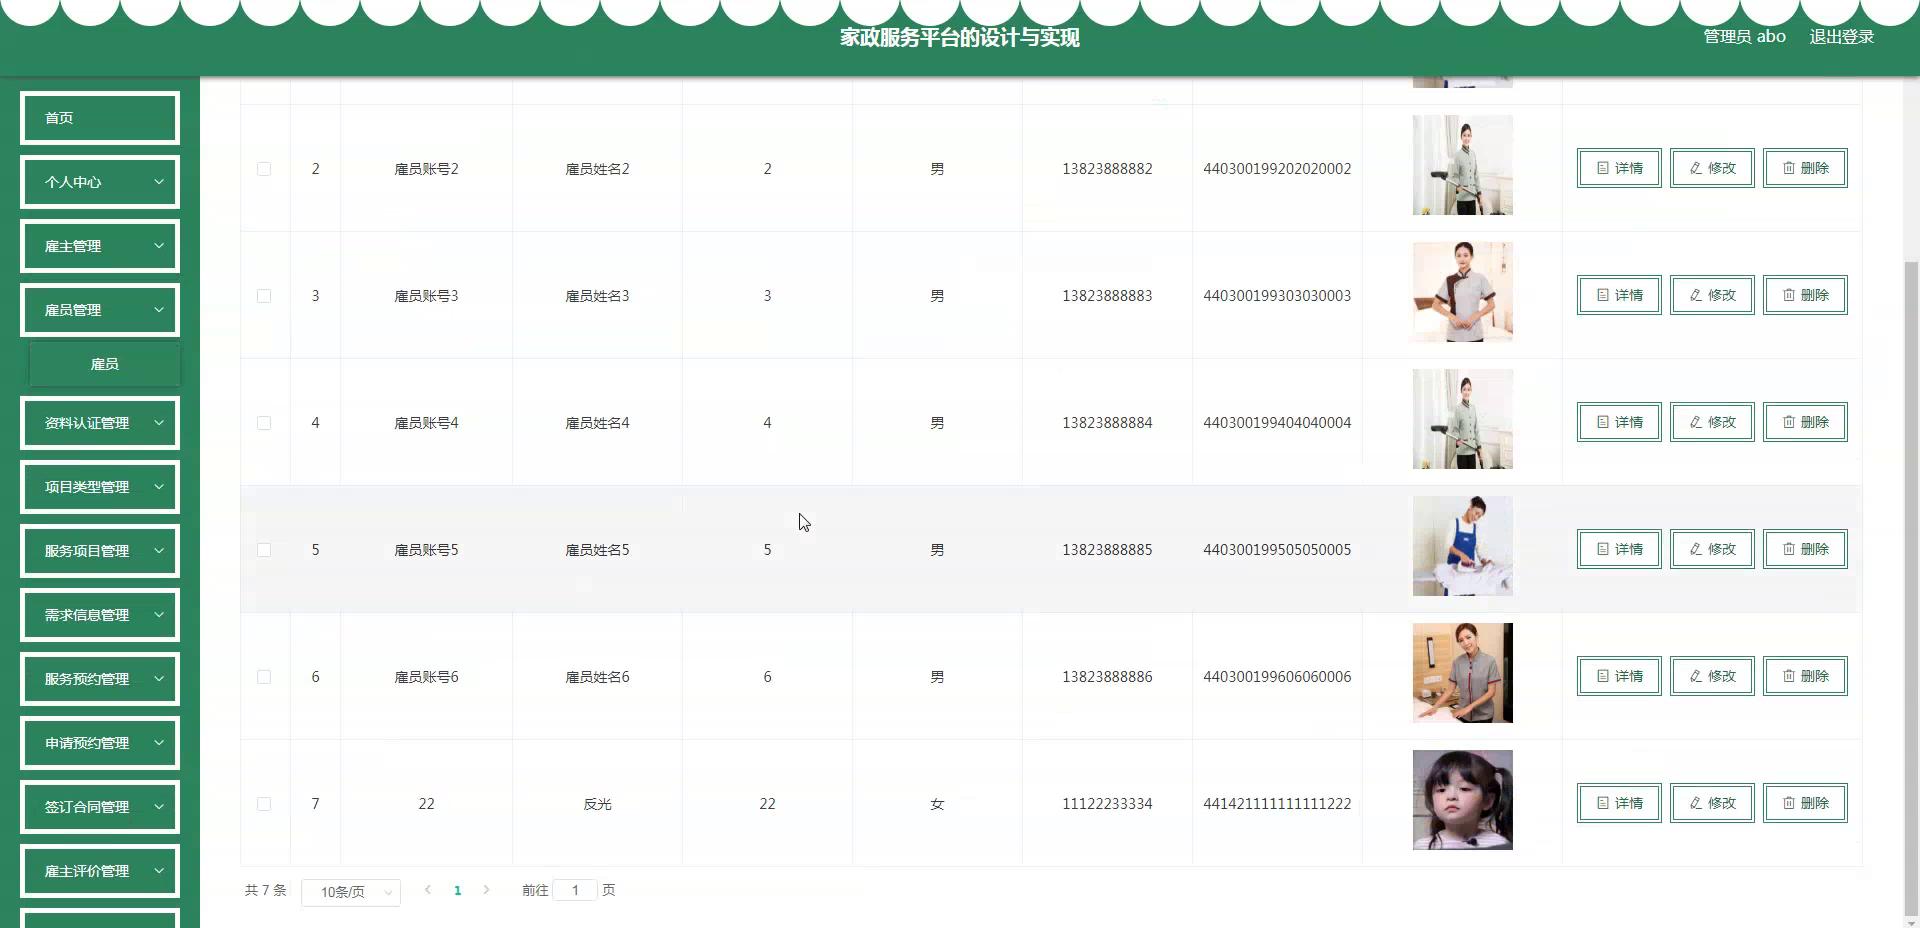Delete employee 反光 record
The image size is (1920, 928).
coord(1805,803)
